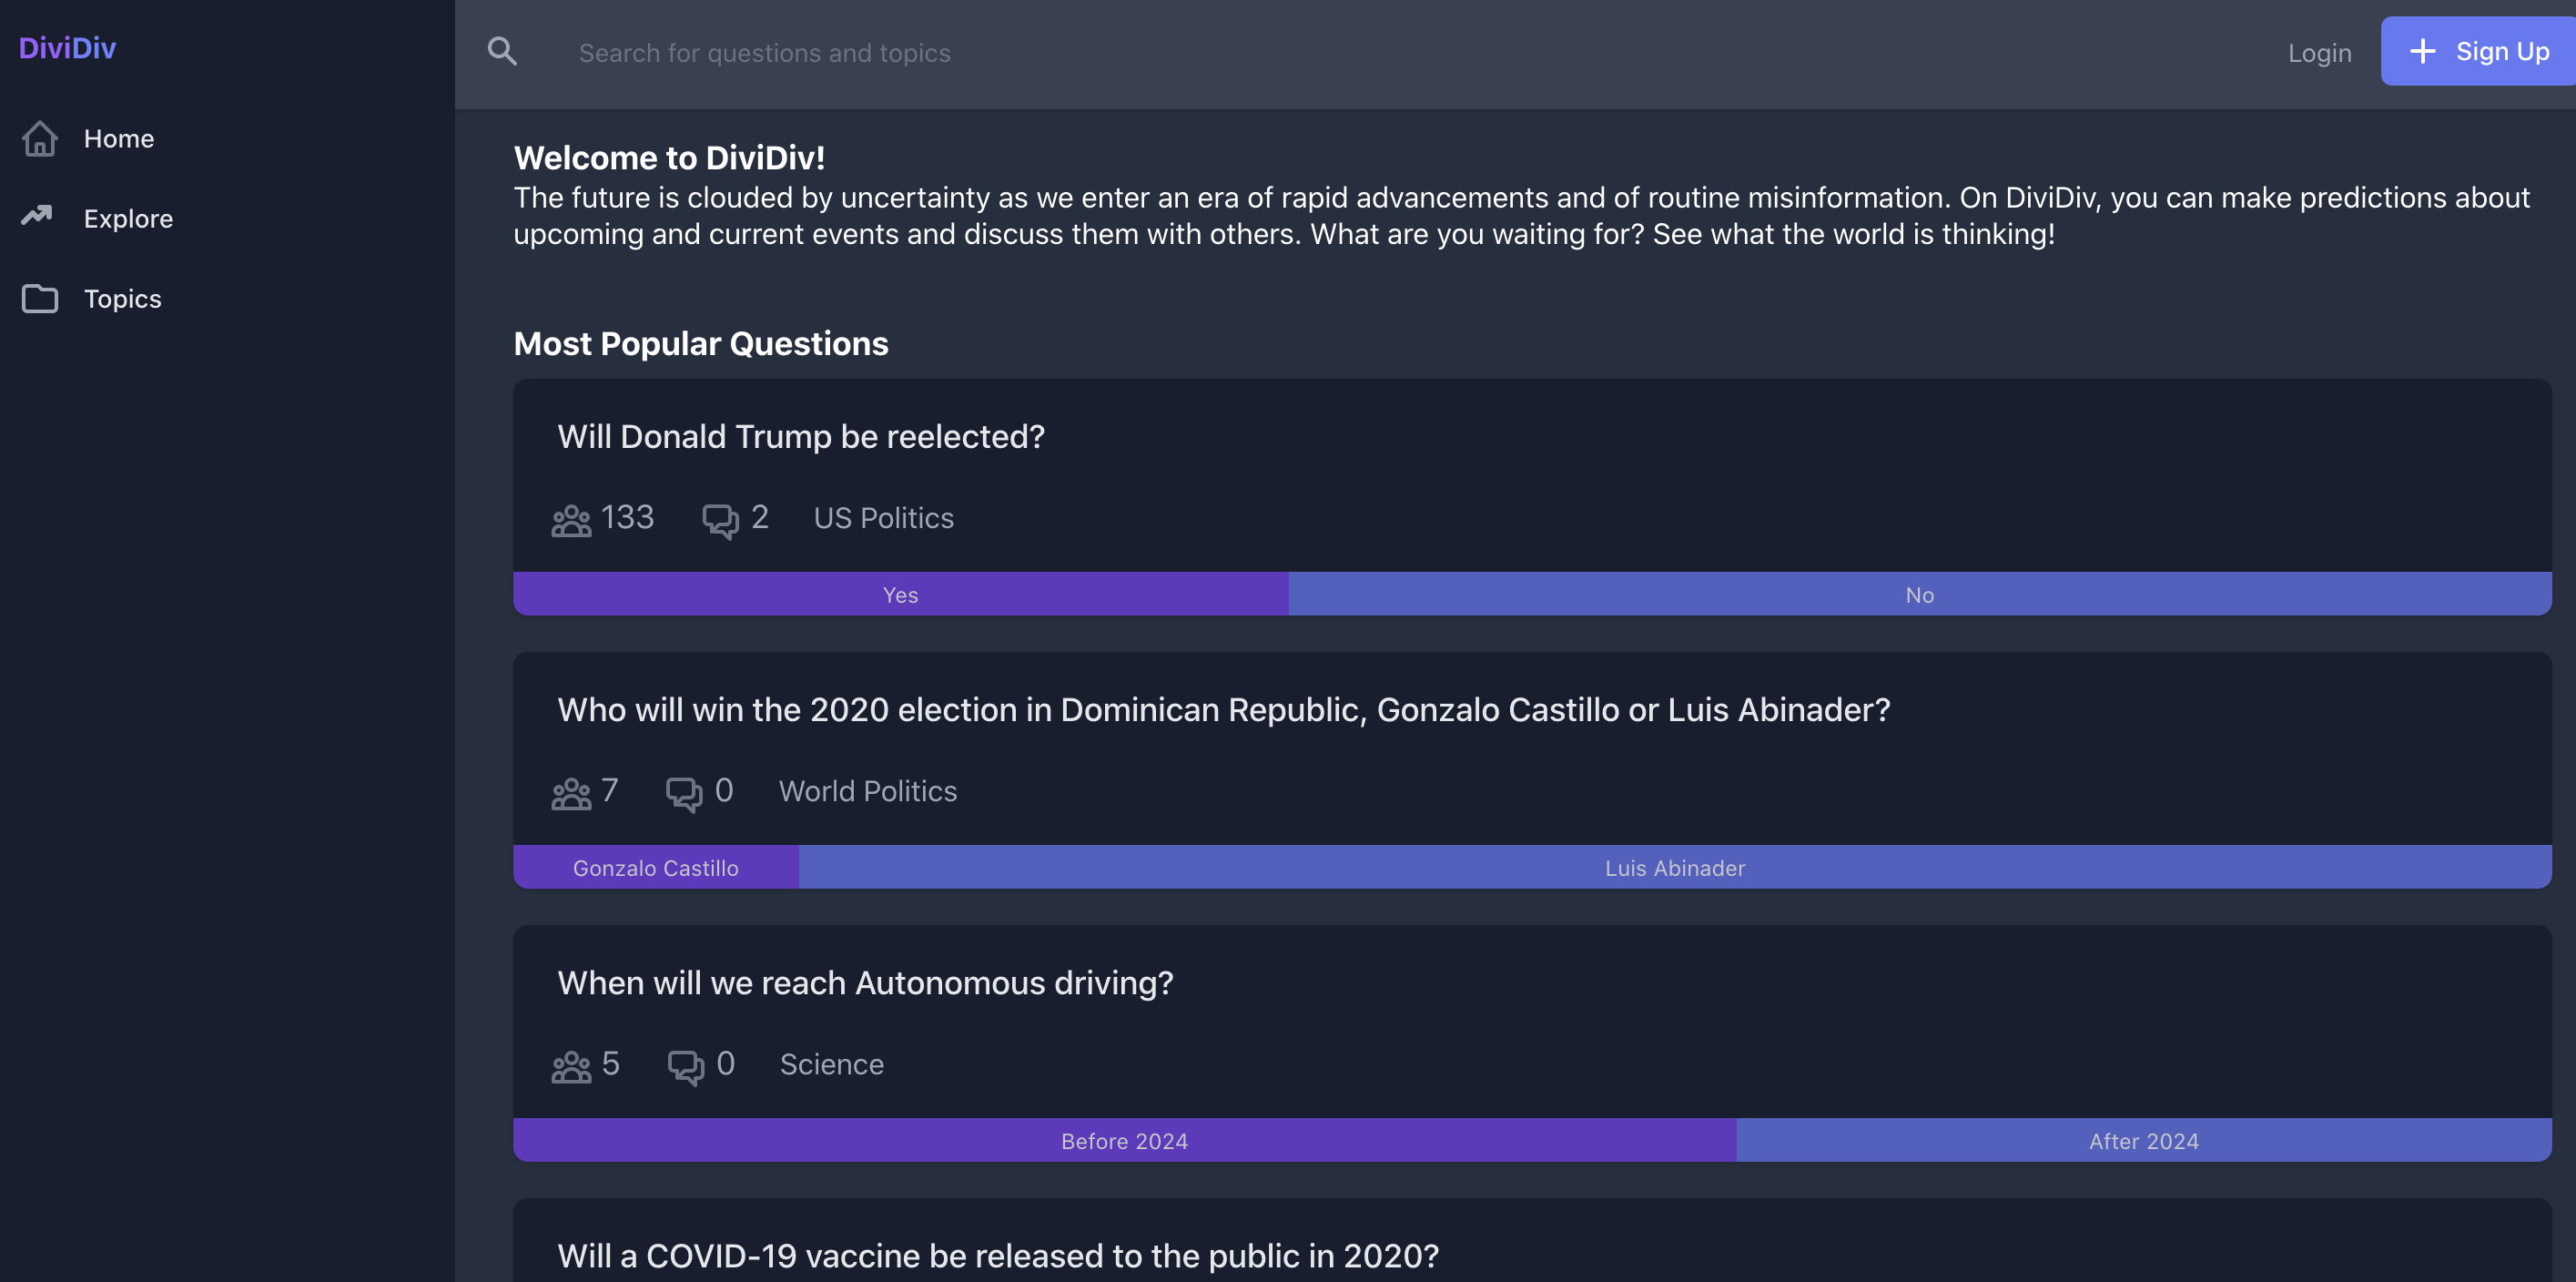
Task: Click the Login link
Action: point(2319,53)
